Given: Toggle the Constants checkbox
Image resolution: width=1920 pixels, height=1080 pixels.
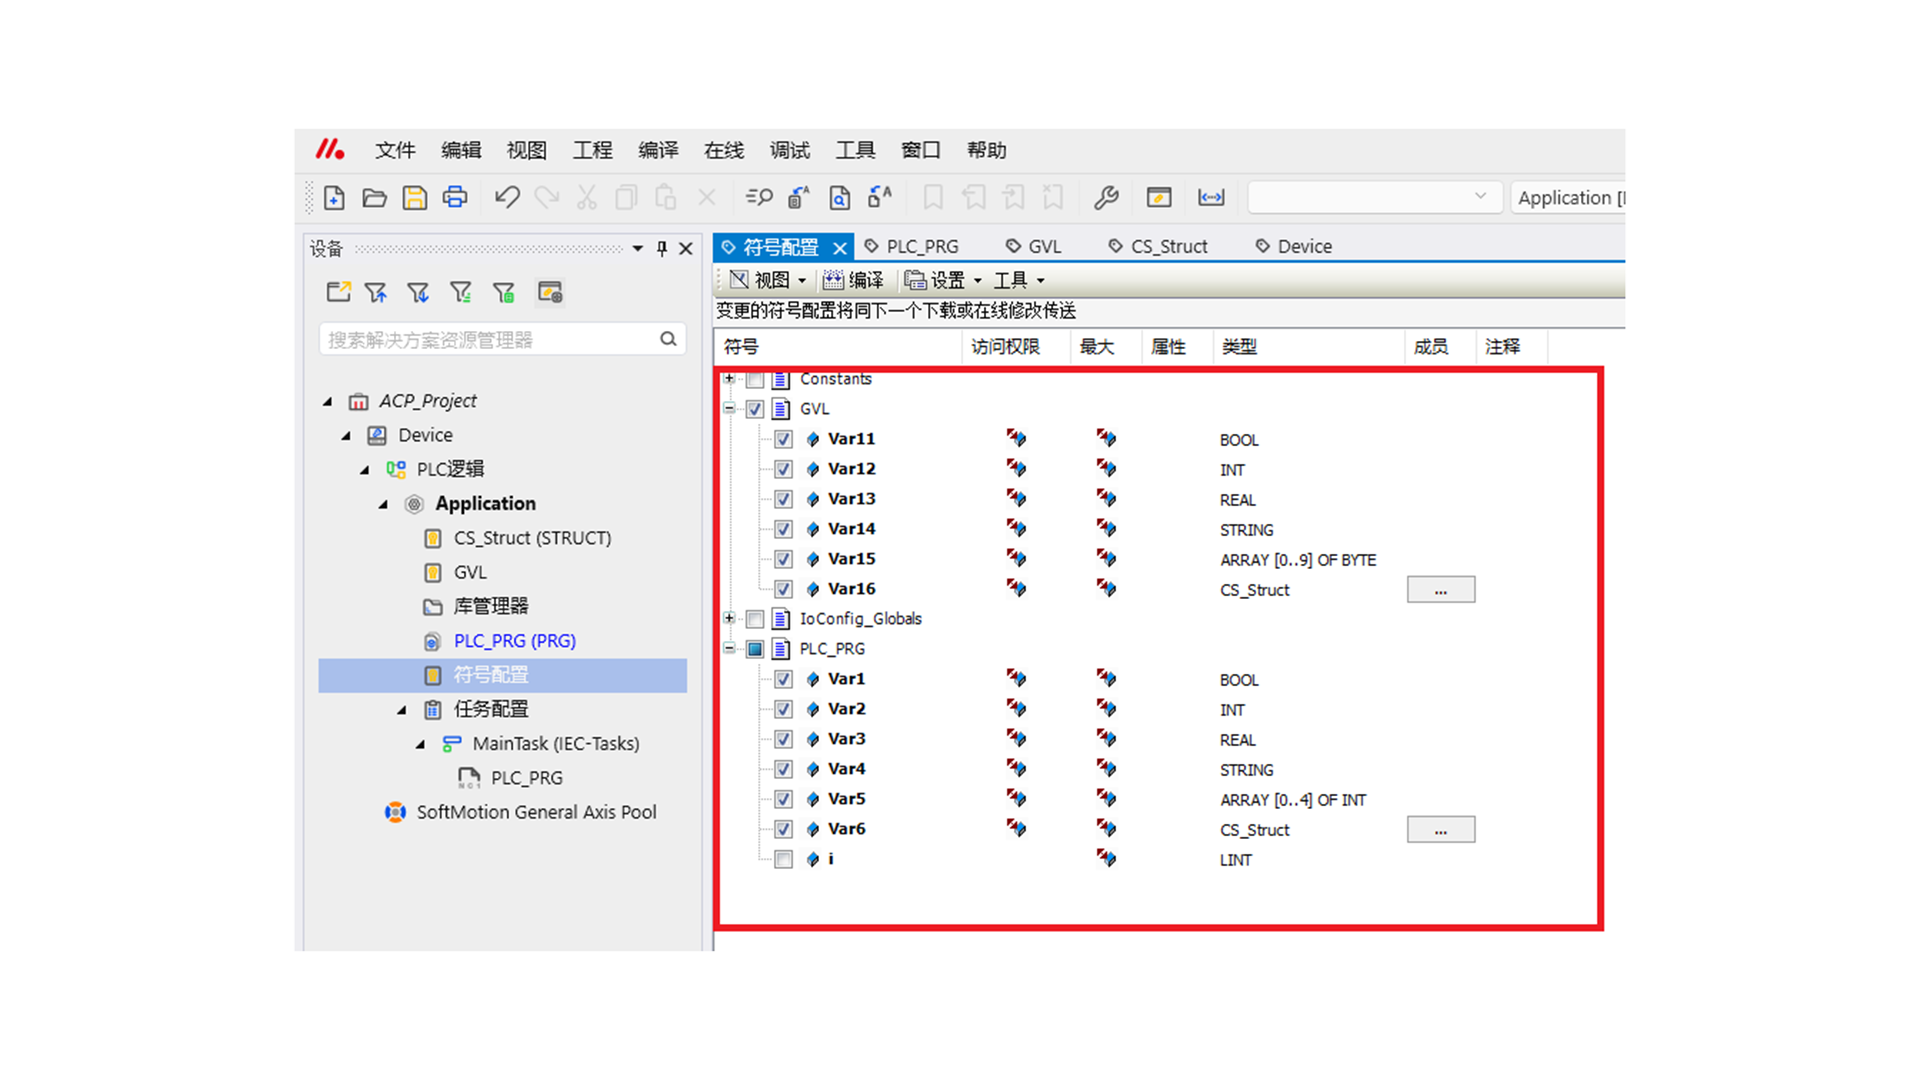Looking at the screenshot, I should point(755,379).
